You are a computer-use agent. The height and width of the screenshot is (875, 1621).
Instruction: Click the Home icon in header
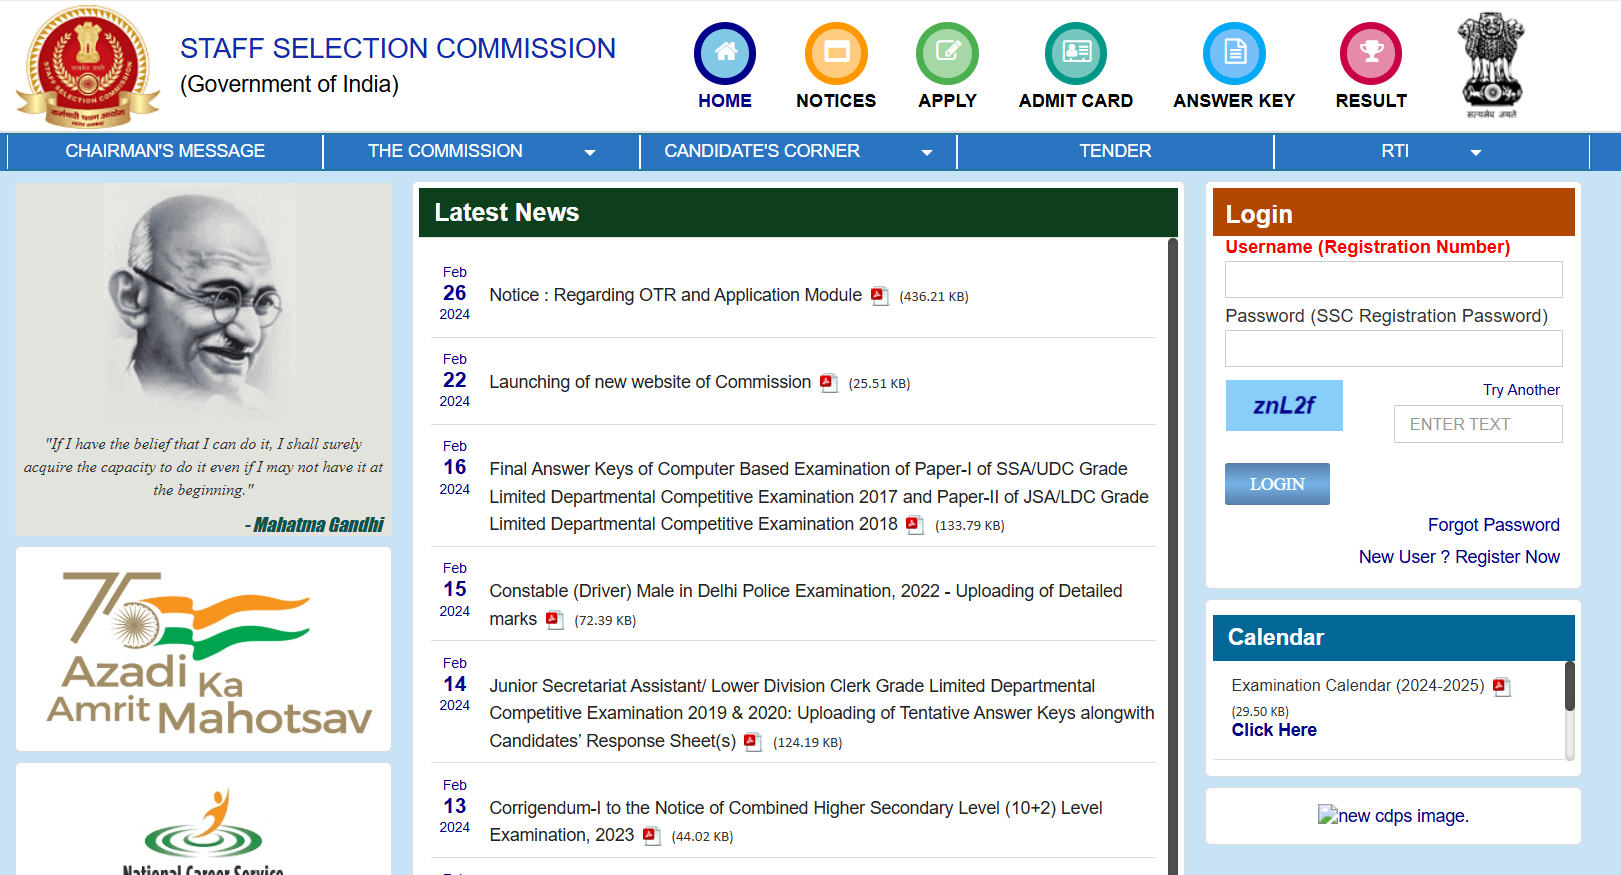click(x=724, y=53)
